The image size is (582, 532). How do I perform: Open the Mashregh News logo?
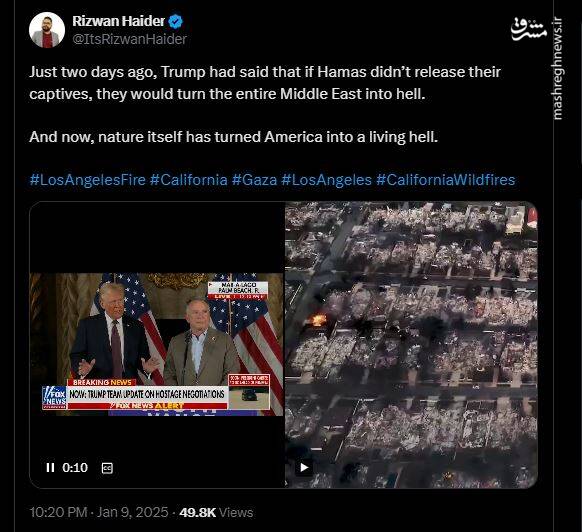[529, 29]
